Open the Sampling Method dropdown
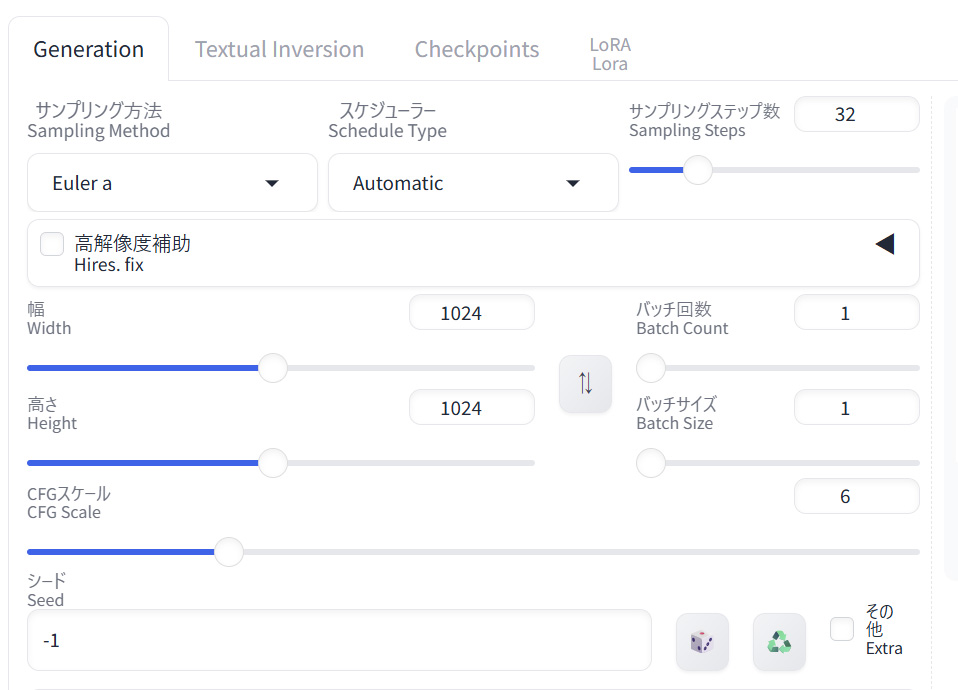 [172, 183]
